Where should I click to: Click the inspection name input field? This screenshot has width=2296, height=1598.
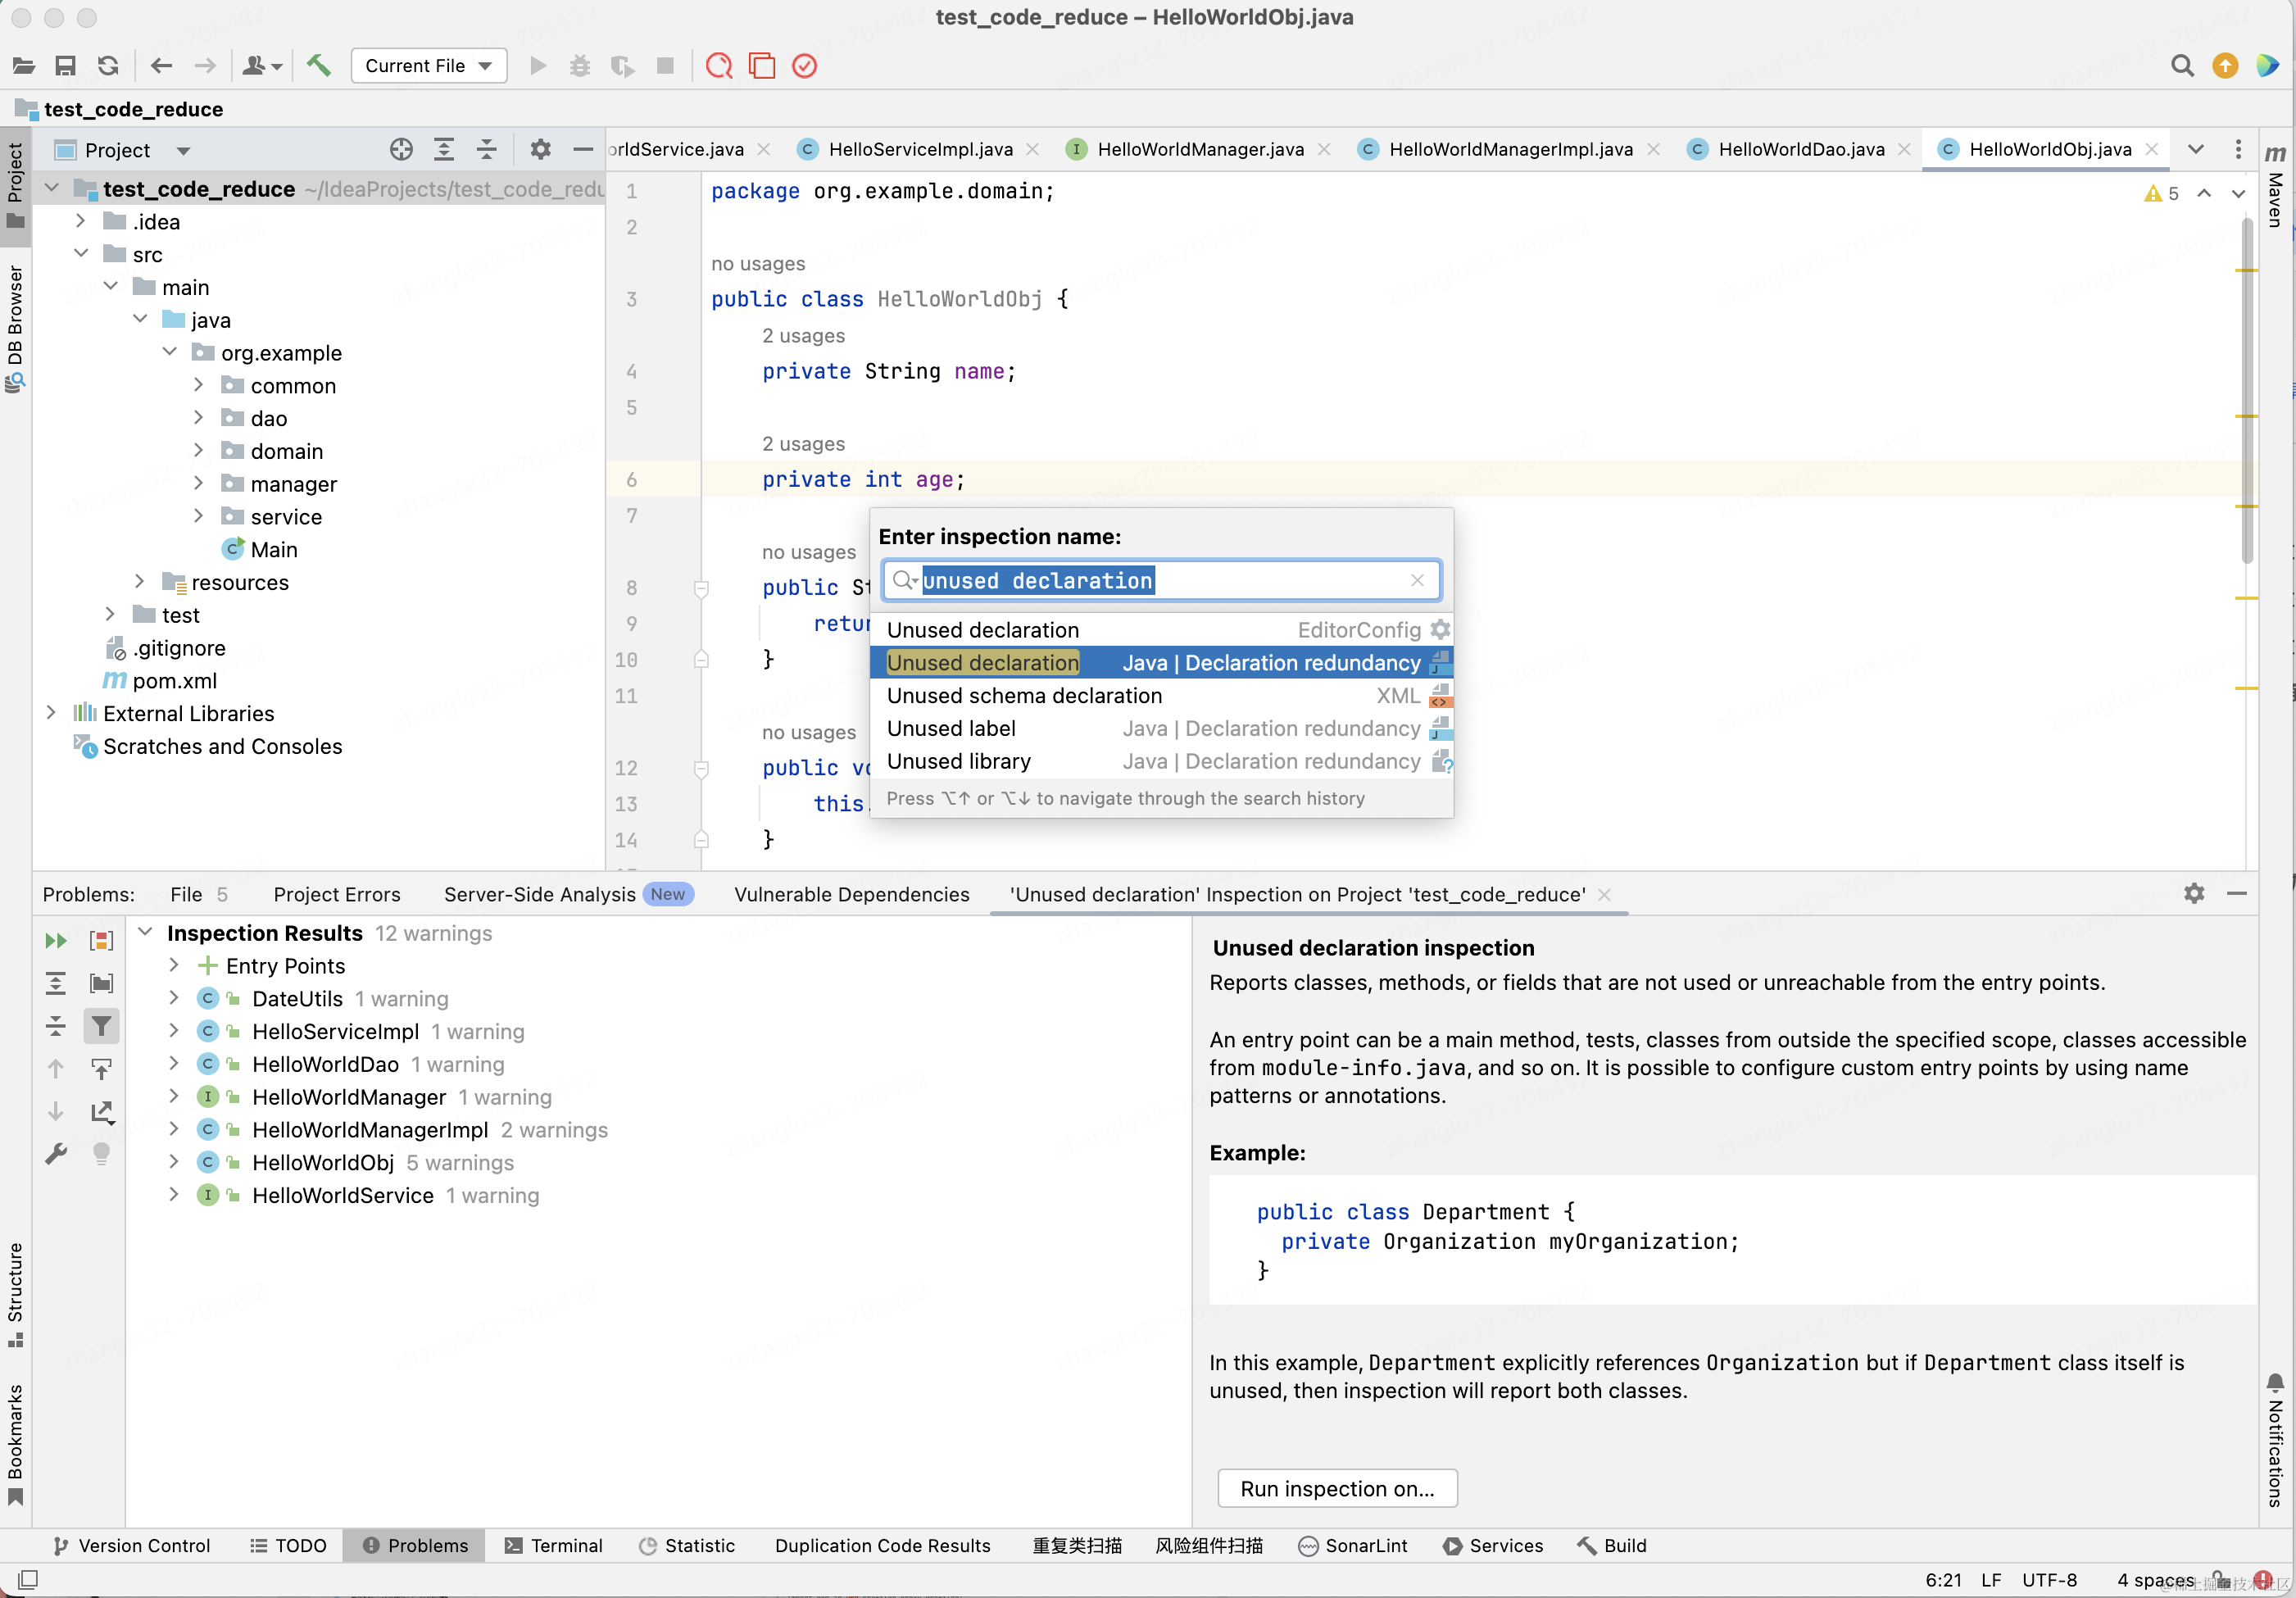[x=1160, y=580]
